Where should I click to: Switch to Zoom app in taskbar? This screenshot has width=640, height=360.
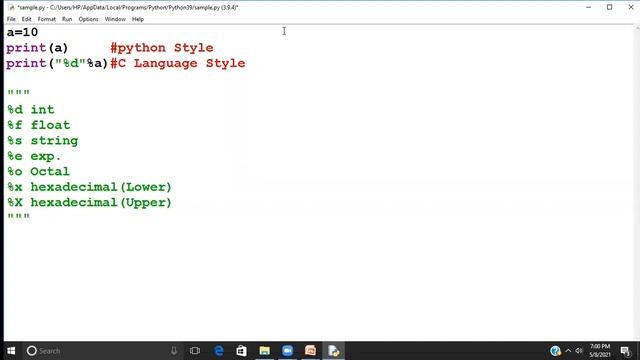pos(287,351)
